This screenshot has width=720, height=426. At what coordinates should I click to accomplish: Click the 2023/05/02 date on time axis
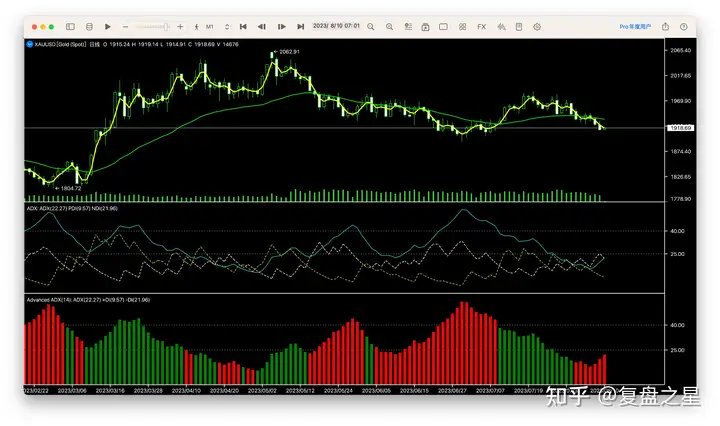click(262, 391)
